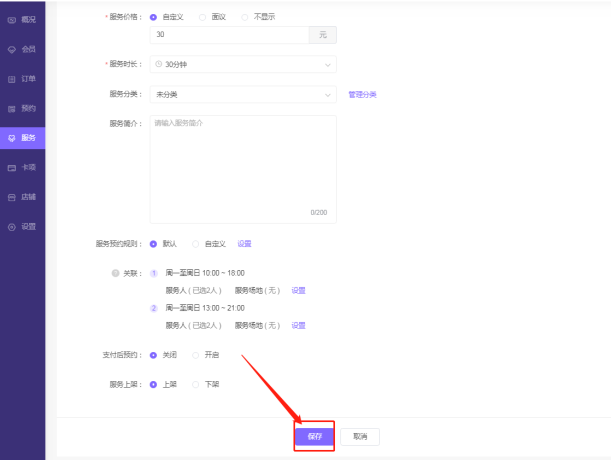This screenshot has height=460, width=612.
Task: Navigate to the 店铺 menu item
Action: click(23, 197)
